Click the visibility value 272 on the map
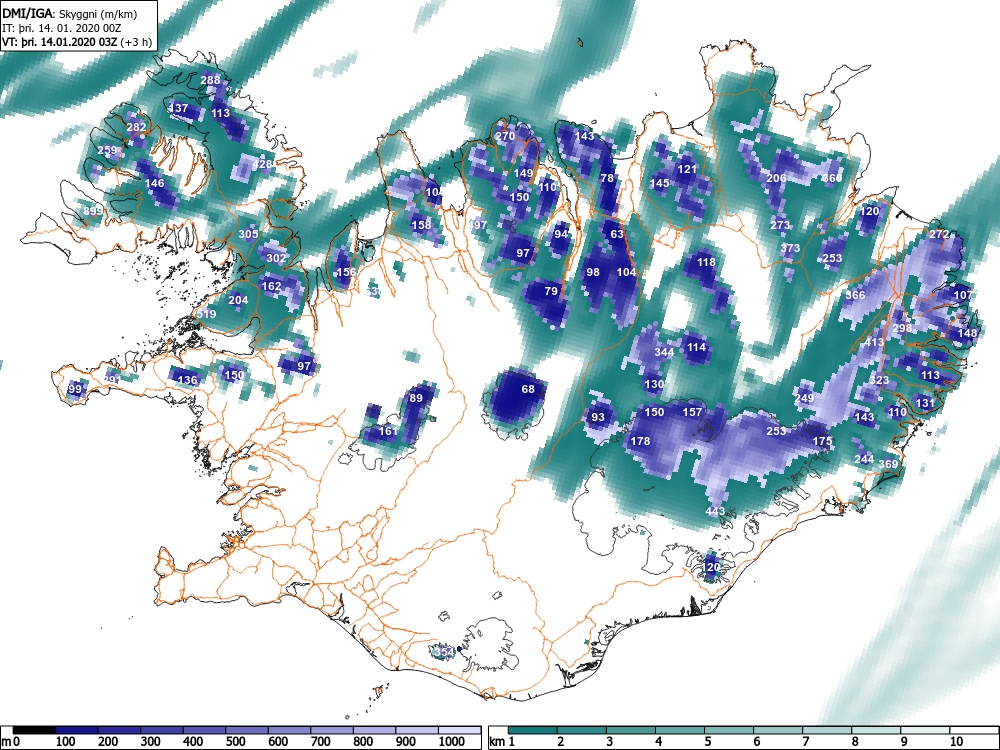Viewport: 1000px width, 750px height. click(939, 234)
